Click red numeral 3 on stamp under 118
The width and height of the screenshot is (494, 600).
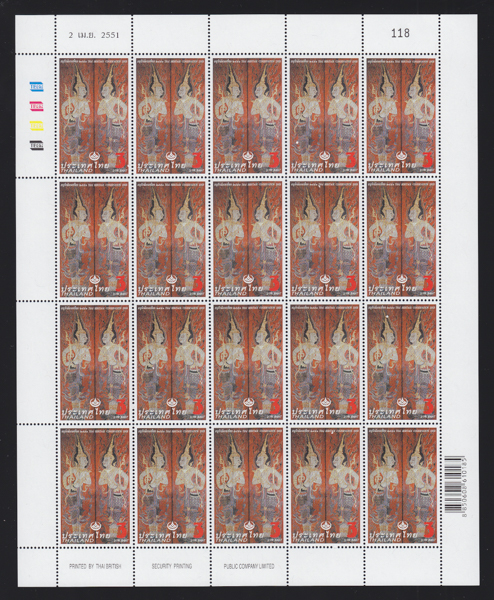[x=427, y=160]
